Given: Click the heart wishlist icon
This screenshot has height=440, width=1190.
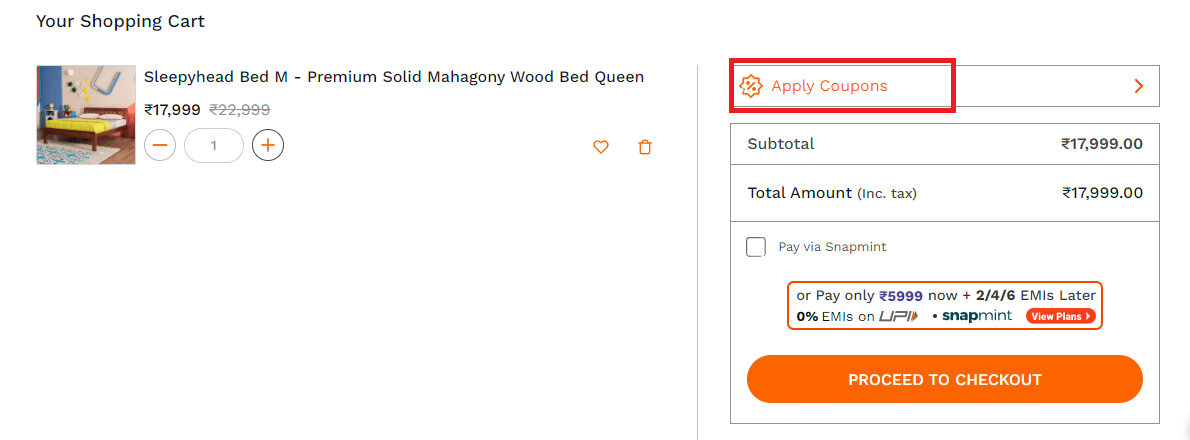Looking at the screenshot, I should tap(601, 147).
